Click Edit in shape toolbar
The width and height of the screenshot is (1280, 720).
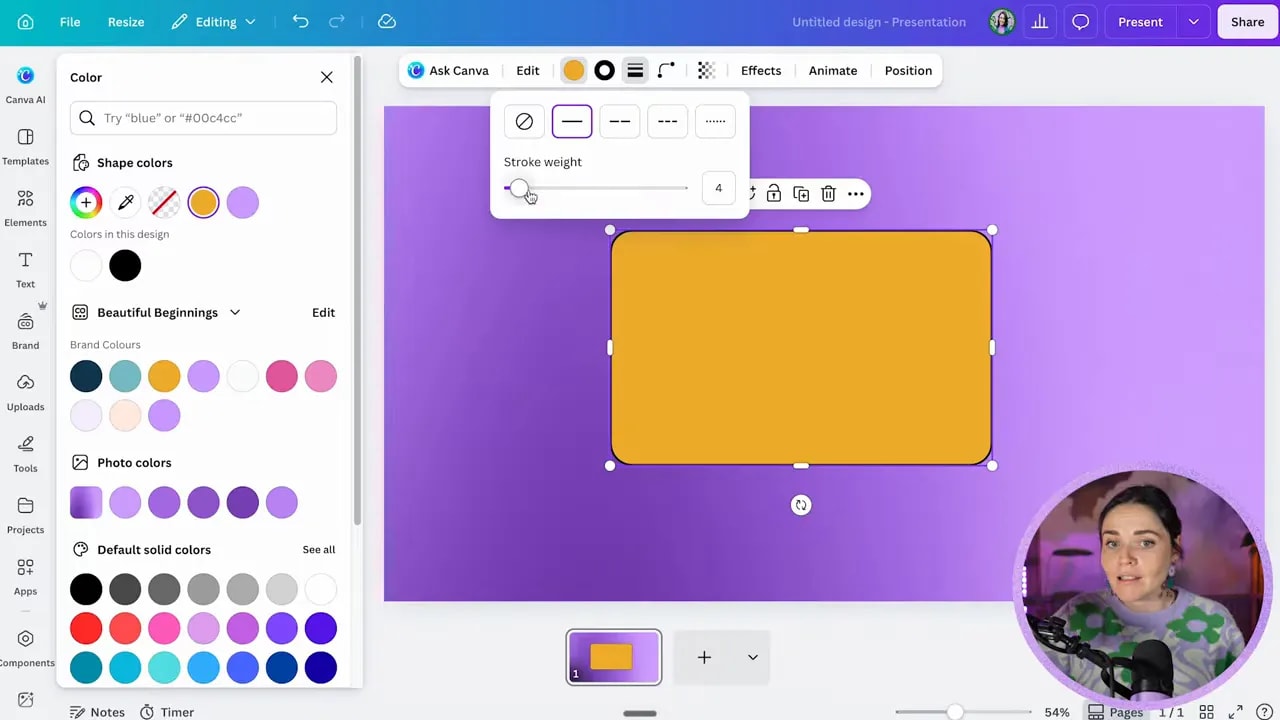[528, 70]
